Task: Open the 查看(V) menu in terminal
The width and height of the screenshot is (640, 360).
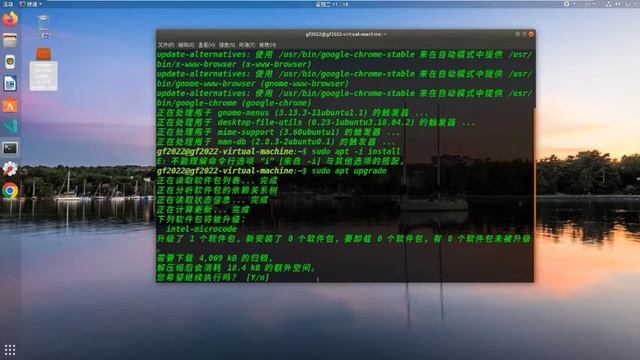Action: (x=207, y=45)
